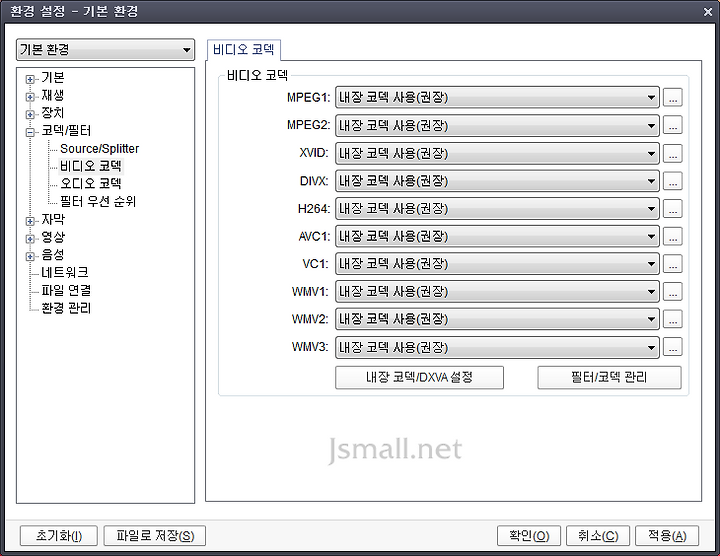The height and width of the screenshot is (556, 720).
Task: Select the 장치 tree label
Action: click(x=53, y=113)
